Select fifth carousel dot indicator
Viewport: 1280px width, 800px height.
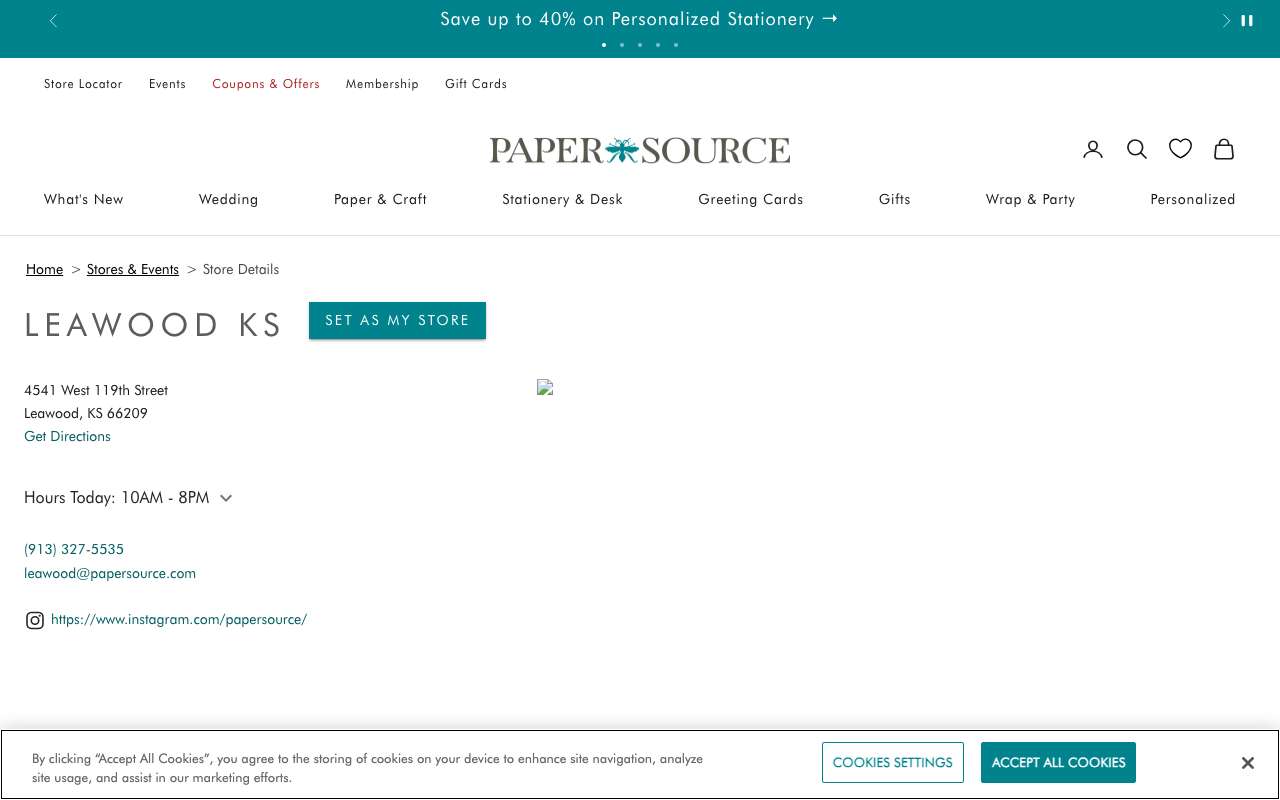click(x=676, y=45)
